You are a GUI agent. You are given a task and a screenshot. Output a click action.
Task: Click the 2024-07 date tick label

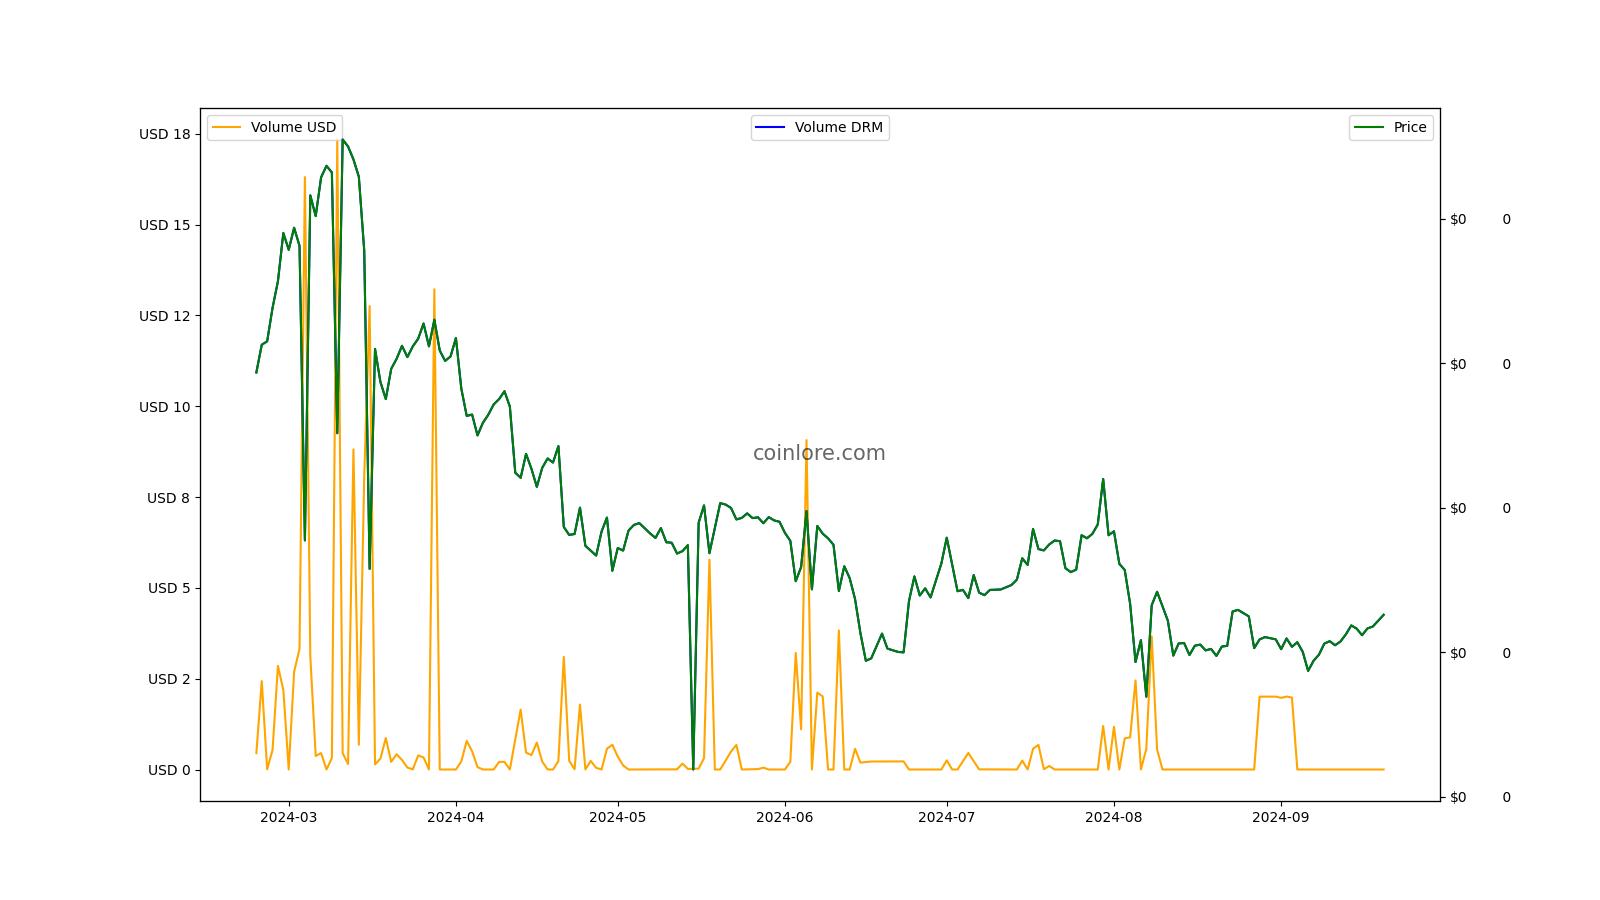(947, 817)
